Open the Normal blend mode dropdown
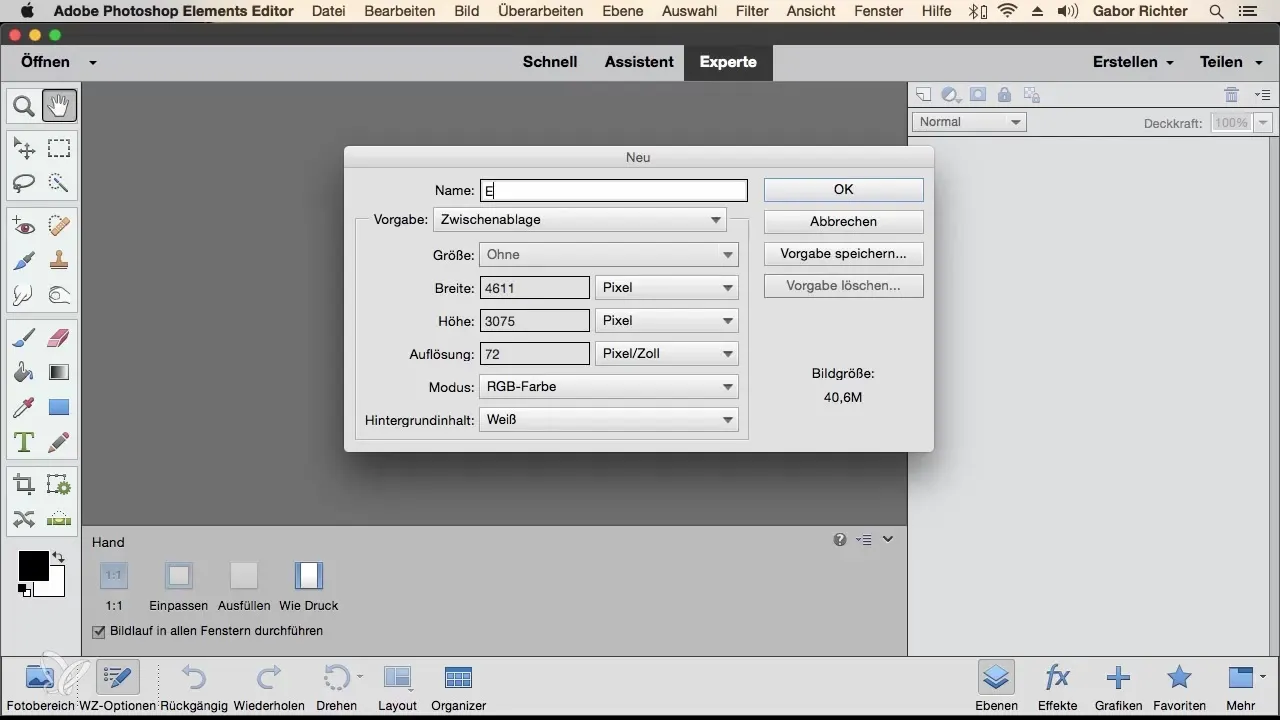The height and width of the screenshot is (720, 1280). click(969, 122)
